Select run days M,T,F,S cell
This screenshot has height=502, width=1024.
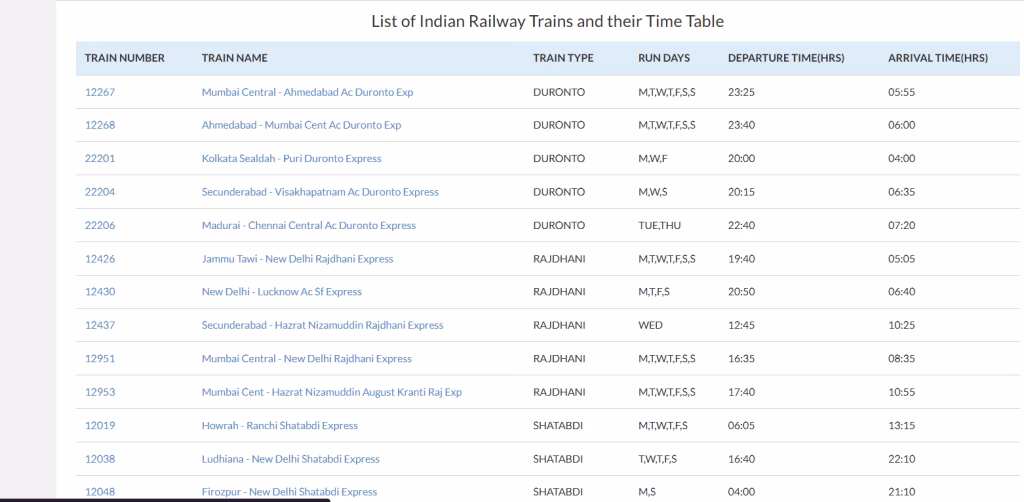(x=654, y=292)
